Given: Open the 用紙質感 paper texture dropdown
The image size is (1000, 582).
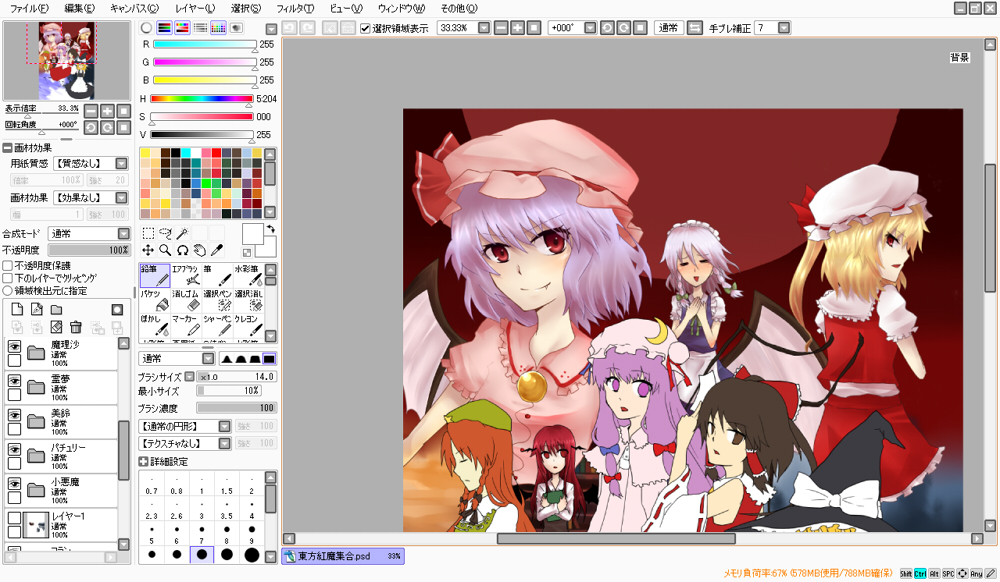Looking at the screenshot, I should [121, 164].
